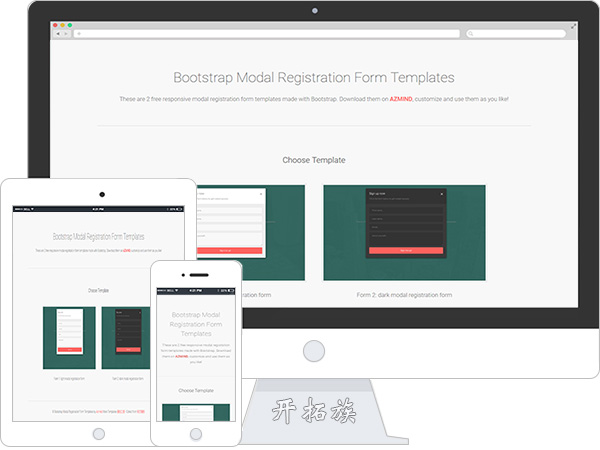The width and height of the screenshot is (600, 450).
Task: Open the dark modal form thumbnail on the monitor
Action: click(404, 233)
